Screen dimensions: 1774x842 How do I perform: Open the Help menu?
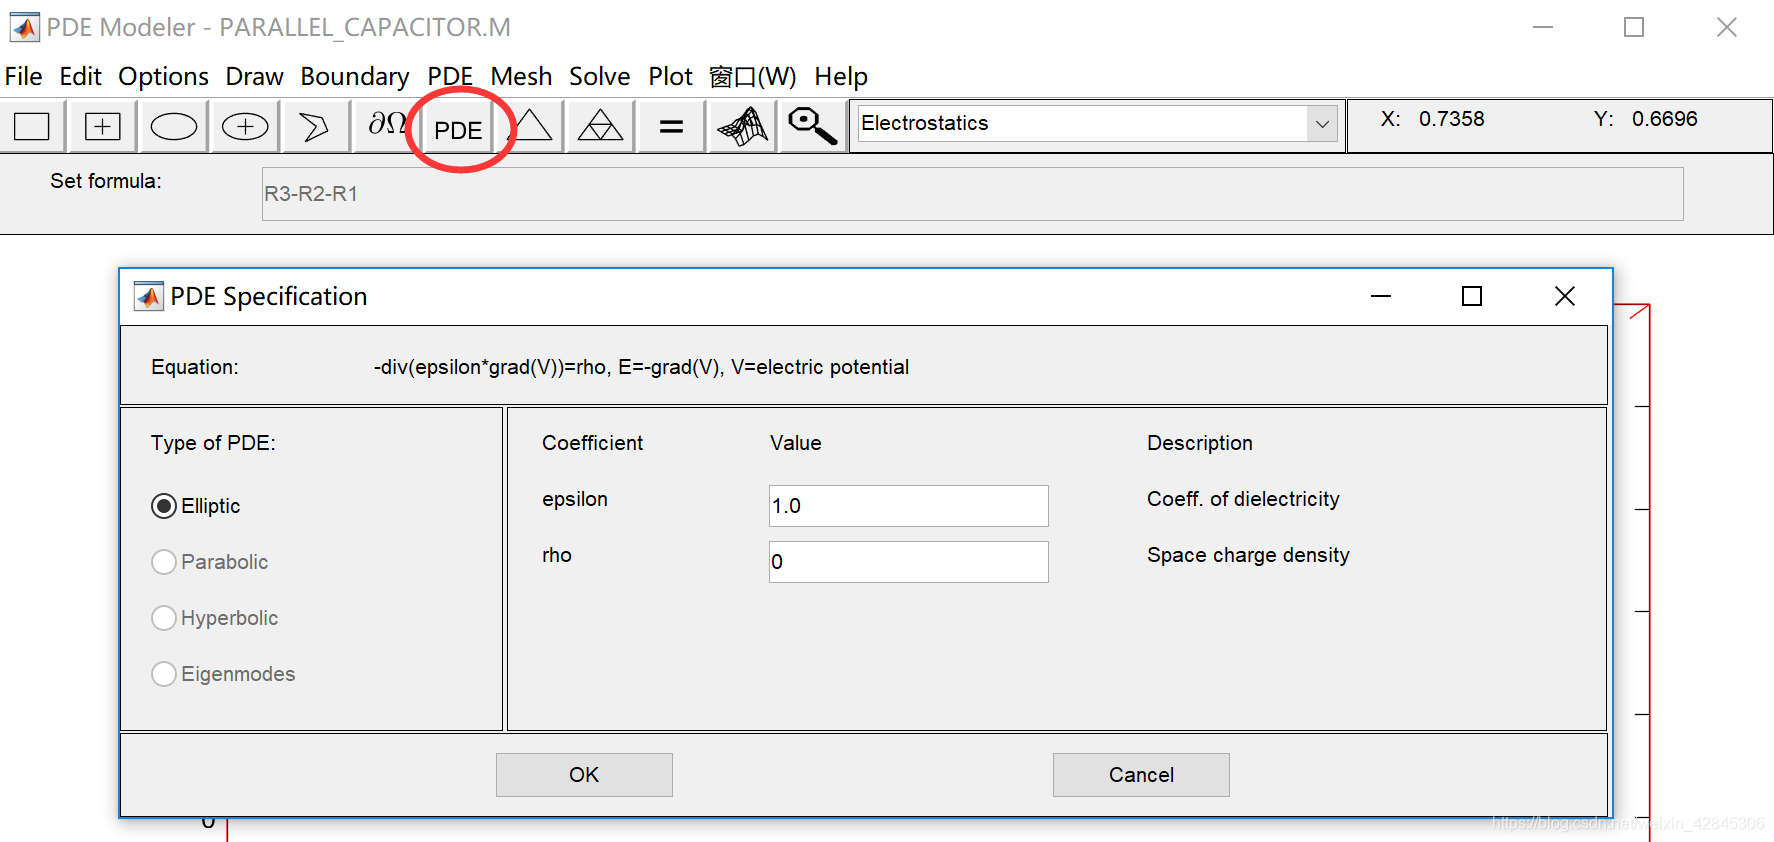[x=841, y=76]
